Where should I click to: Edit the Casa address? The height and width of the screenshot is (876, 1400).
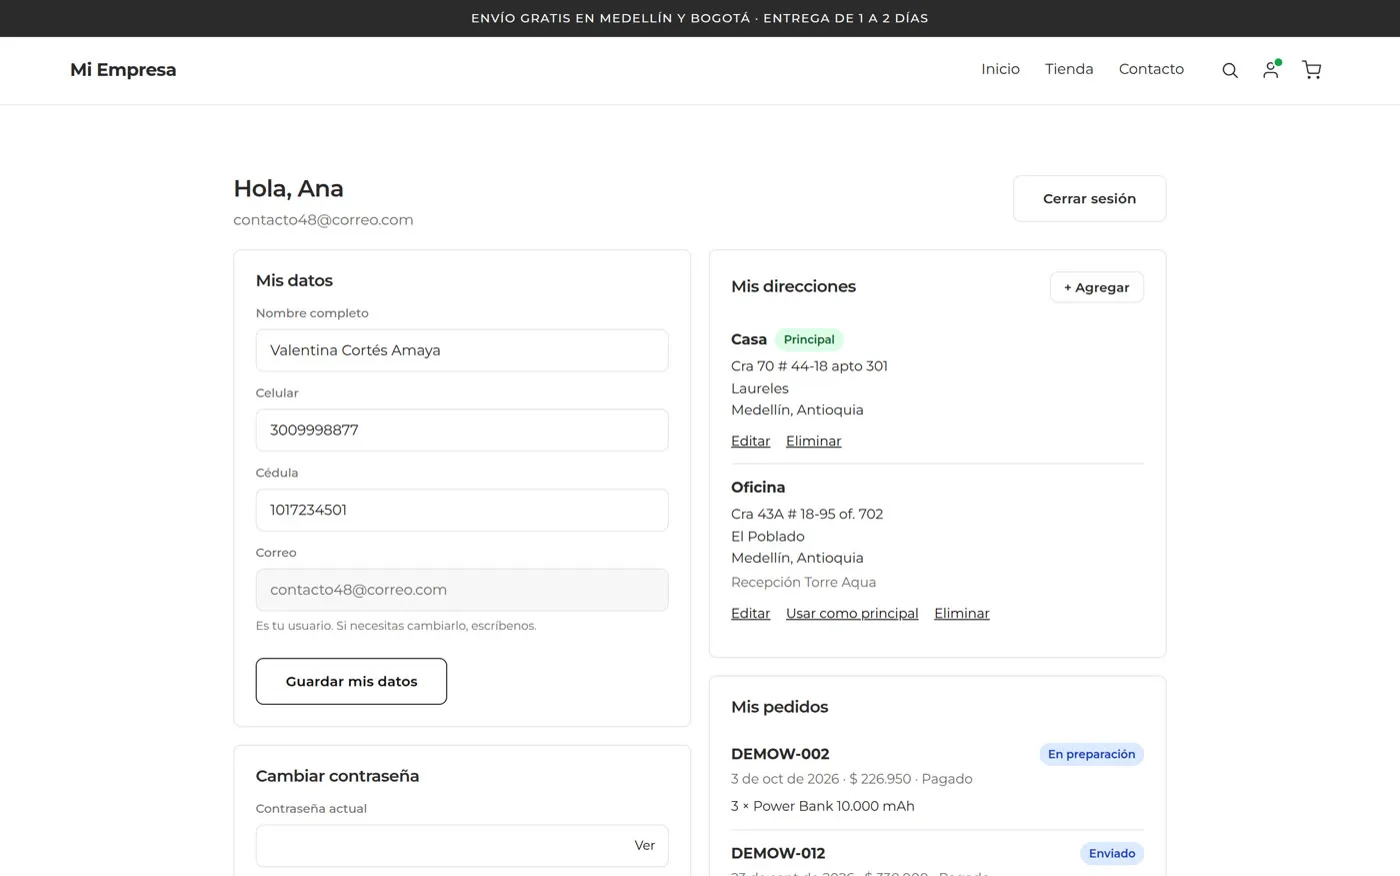click(750, 441)
